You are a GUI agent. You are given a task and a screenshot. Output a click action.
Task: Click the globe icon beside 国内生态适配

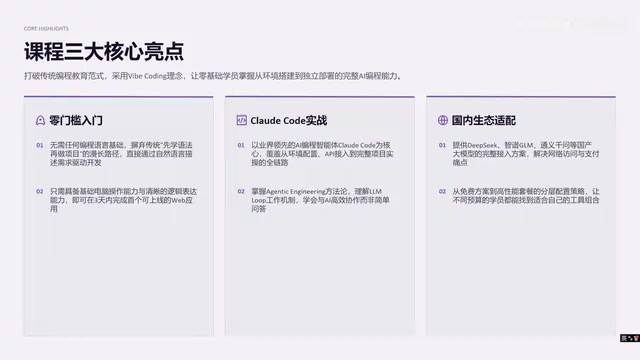pos(443,120)
